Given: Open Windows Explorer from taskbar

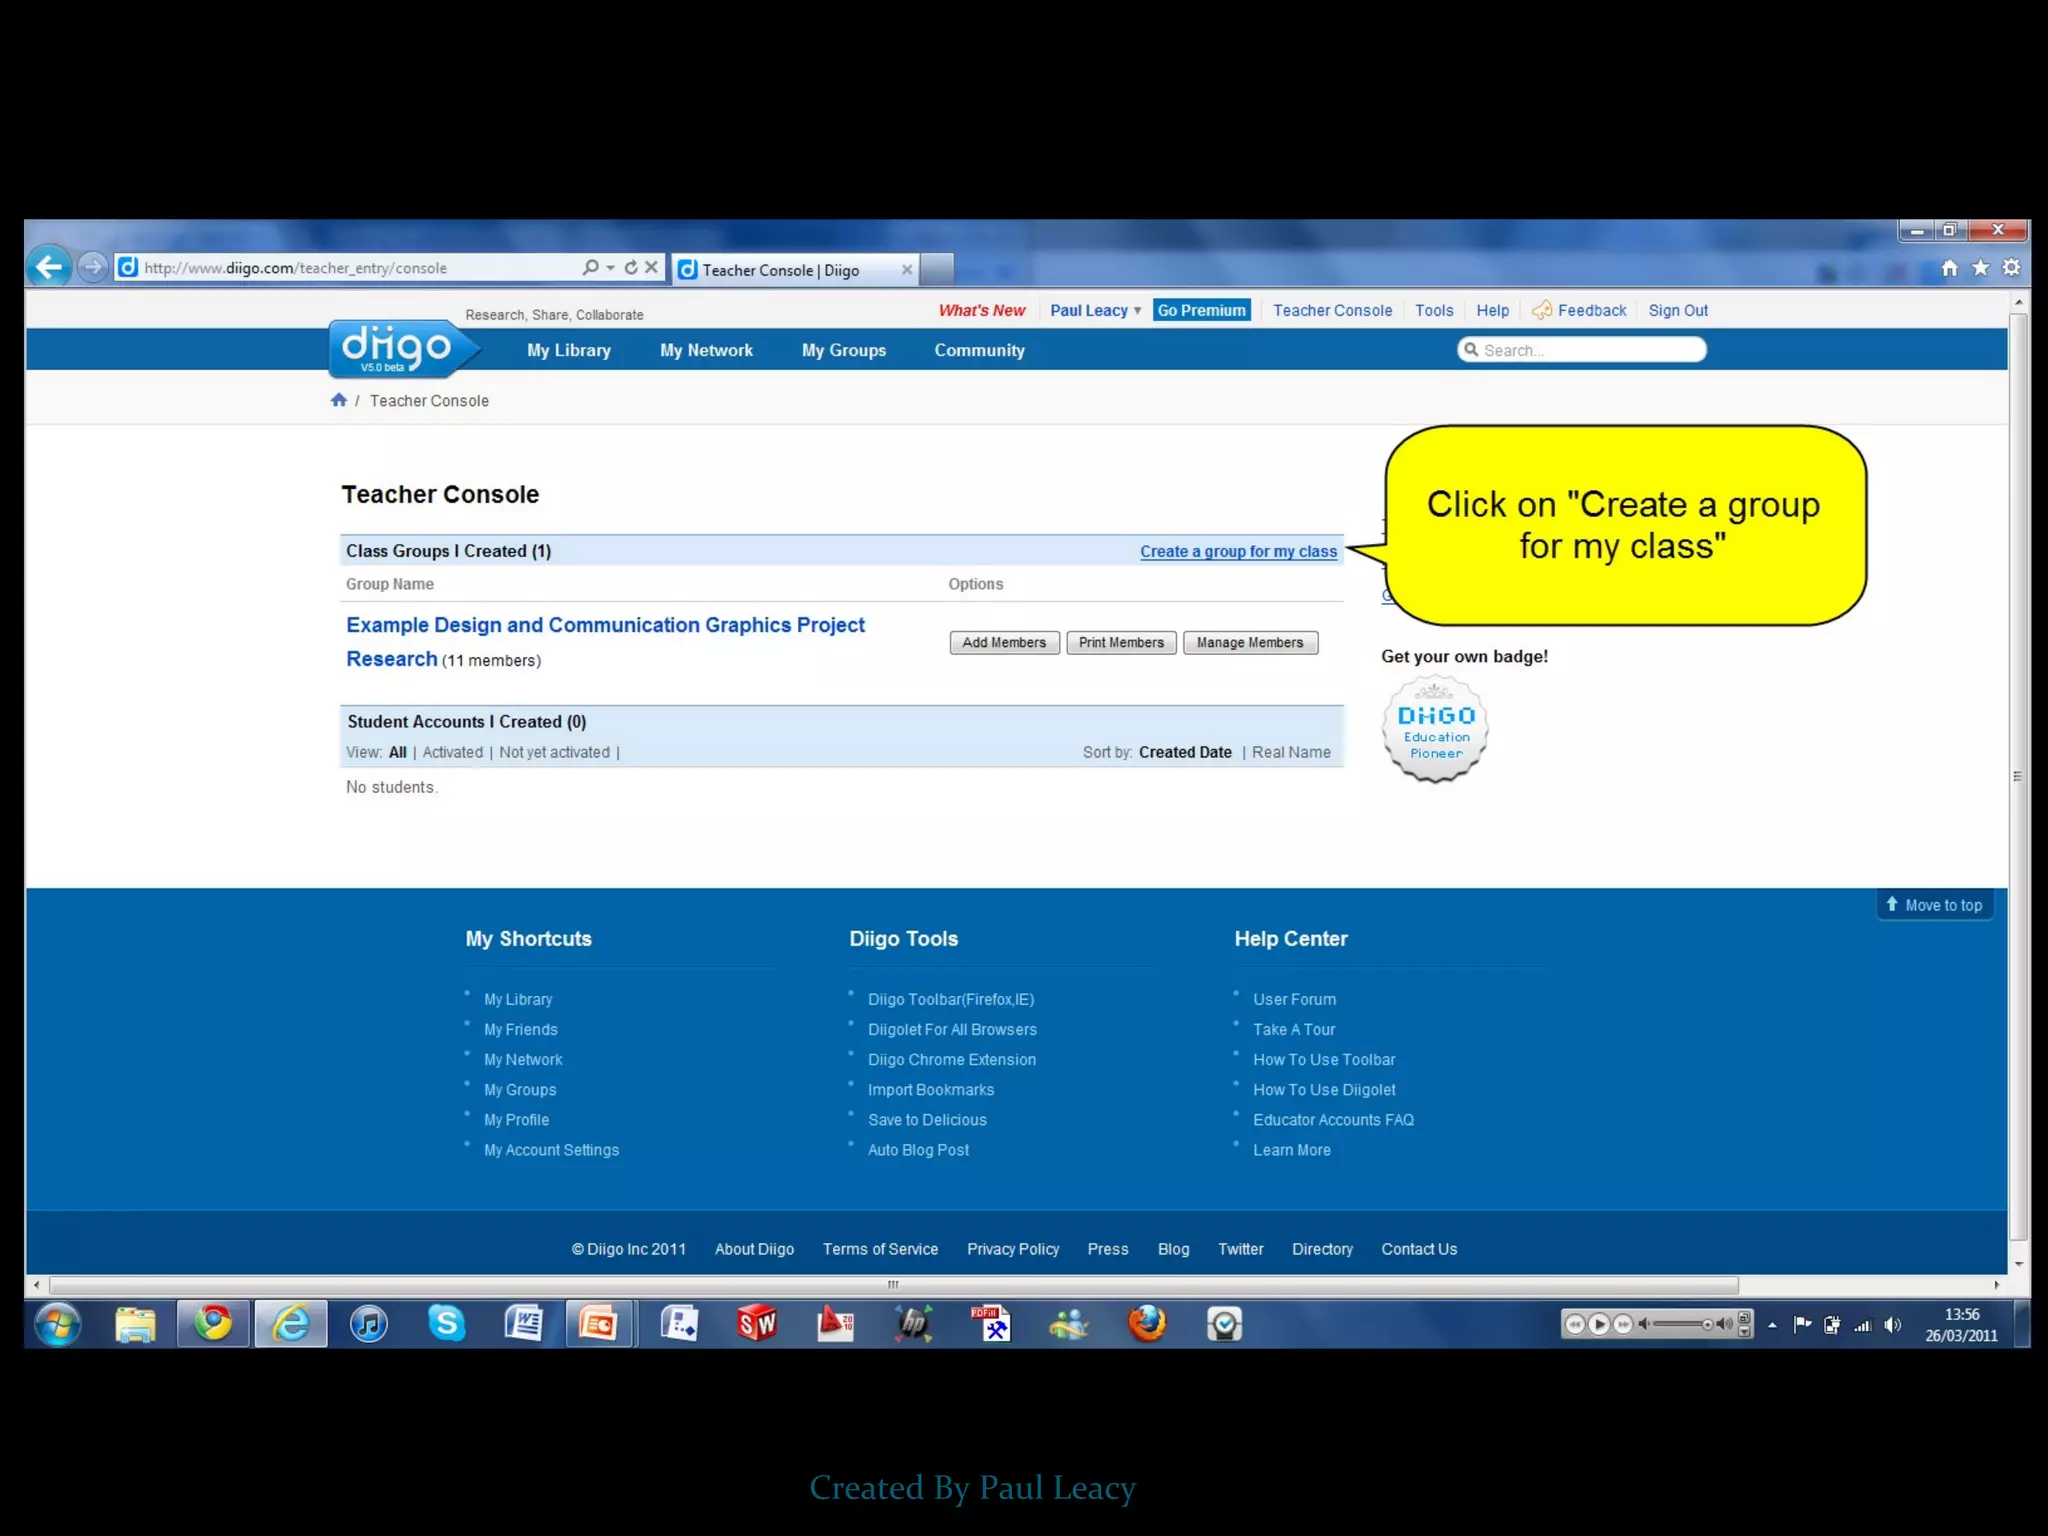Looking at the screenshot, I should [x=135, y=1324].
